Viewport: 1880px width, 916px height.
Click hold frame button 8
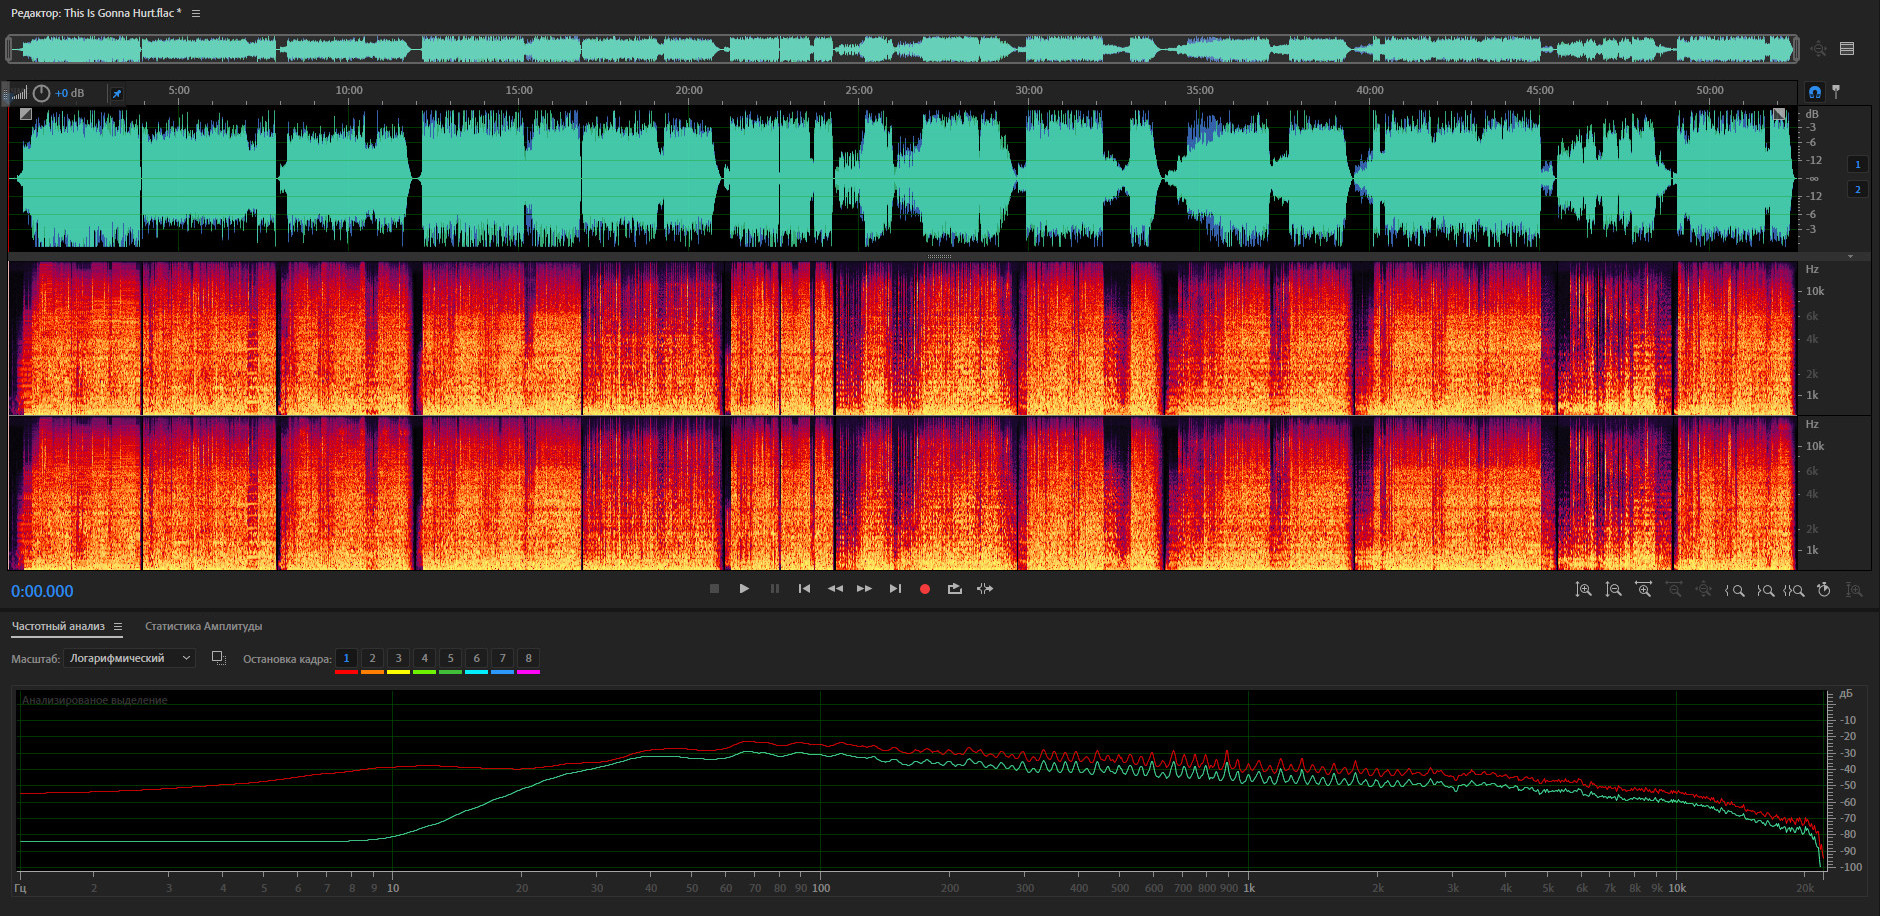[528, 658]
